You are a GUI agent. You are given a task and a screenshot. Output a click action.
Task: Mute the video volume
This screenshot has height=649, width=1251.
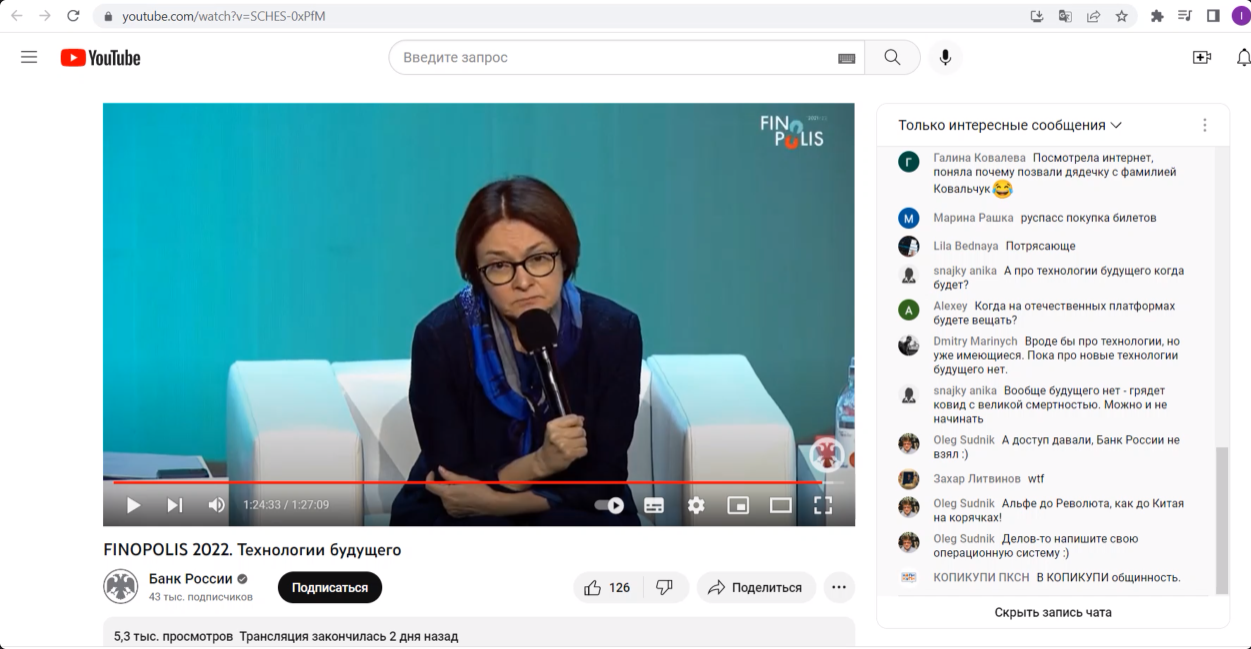[x=216, y=505]
